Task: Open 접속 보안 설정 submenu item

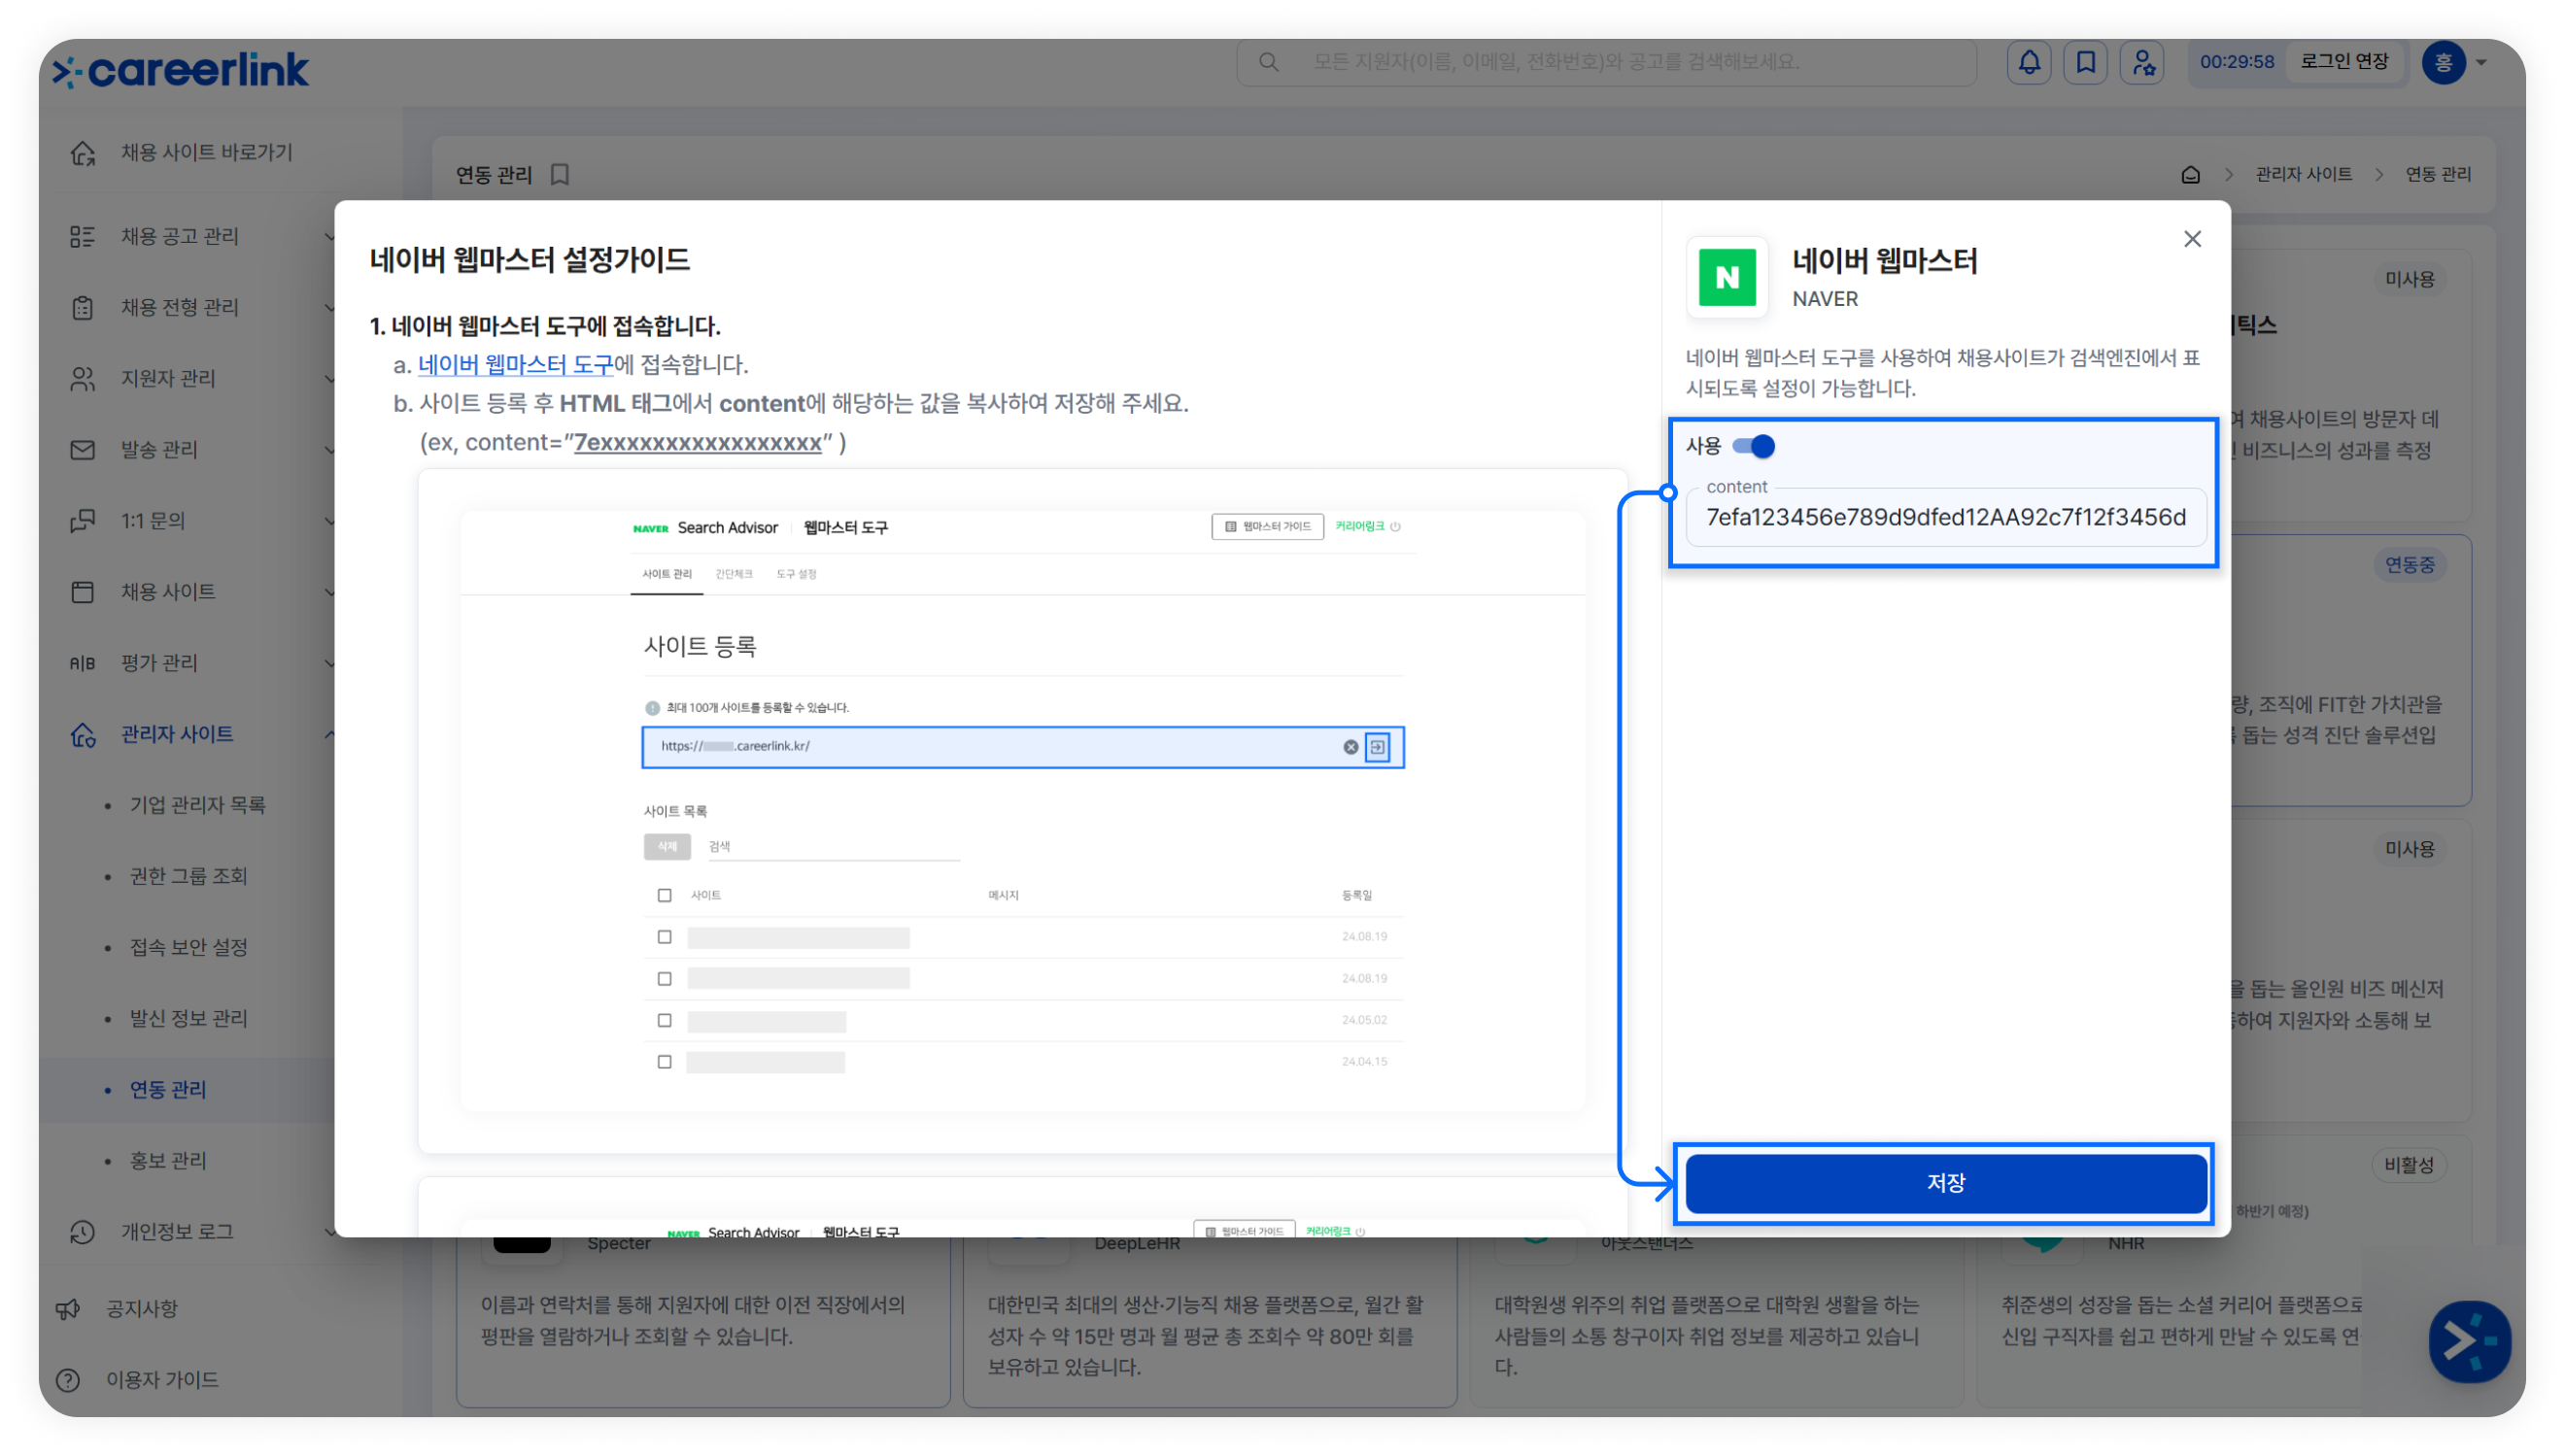Action: pos(188,947)
